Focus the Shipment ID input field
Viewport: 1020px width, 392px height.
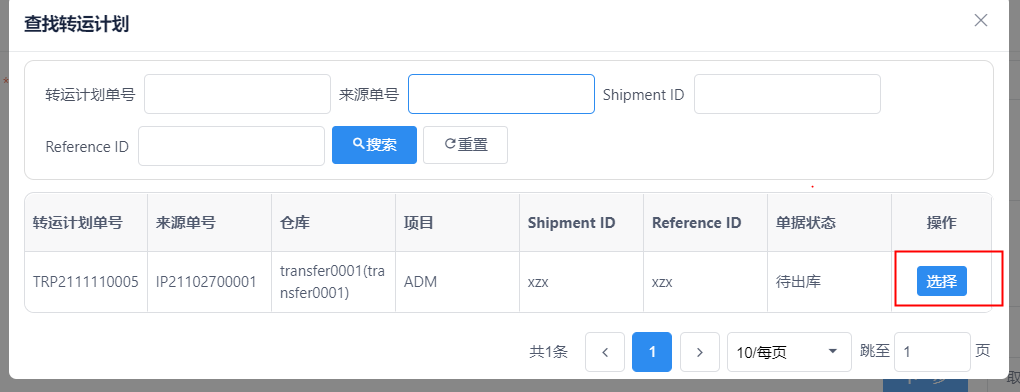point(787,94)
